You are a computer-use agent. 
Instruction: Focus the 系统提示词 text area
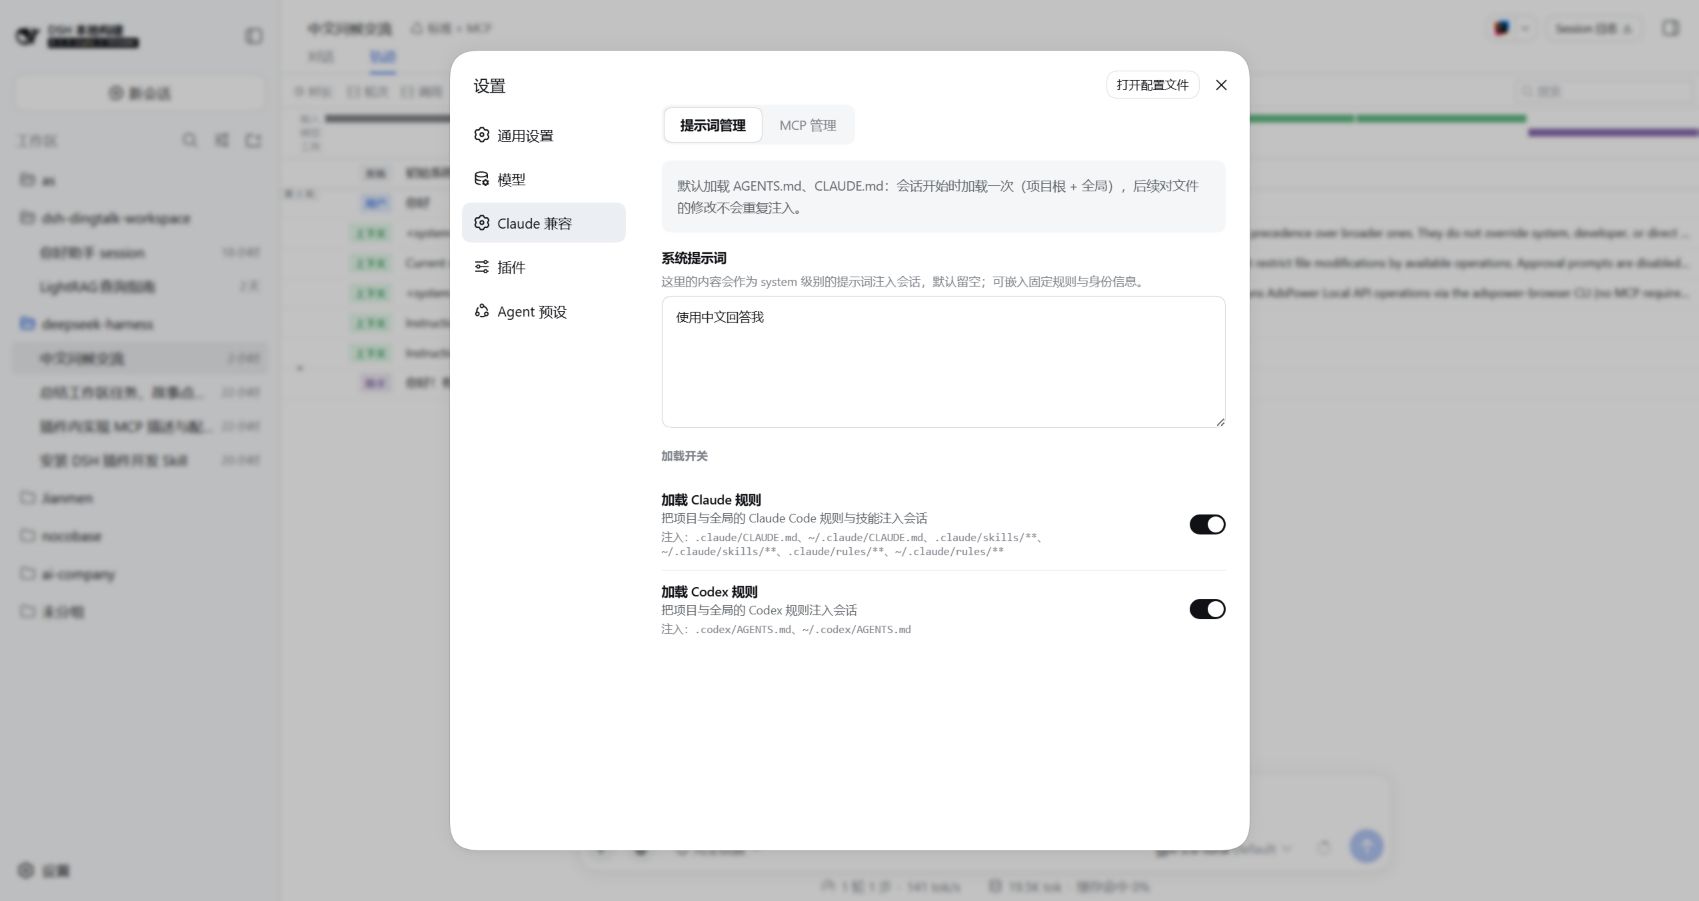coord(943,362)
